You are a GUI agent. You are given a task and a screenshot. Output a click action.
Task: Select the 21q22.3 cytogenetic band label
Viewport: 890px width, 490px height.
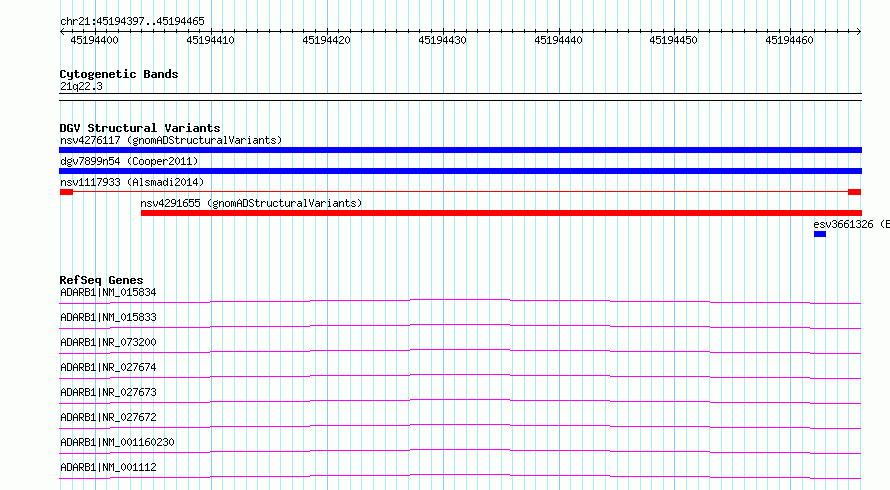pyautogui.click(x=81, y=86)
